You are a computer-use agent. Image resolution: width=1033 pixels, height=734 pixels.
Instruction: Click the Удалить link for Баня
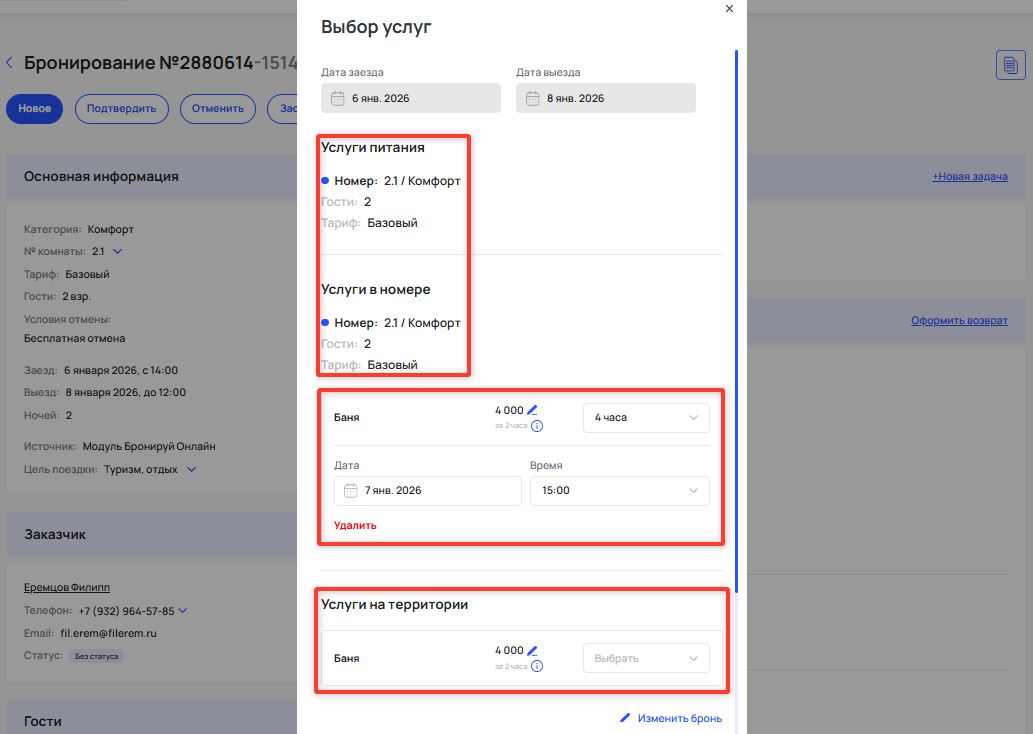355,525
